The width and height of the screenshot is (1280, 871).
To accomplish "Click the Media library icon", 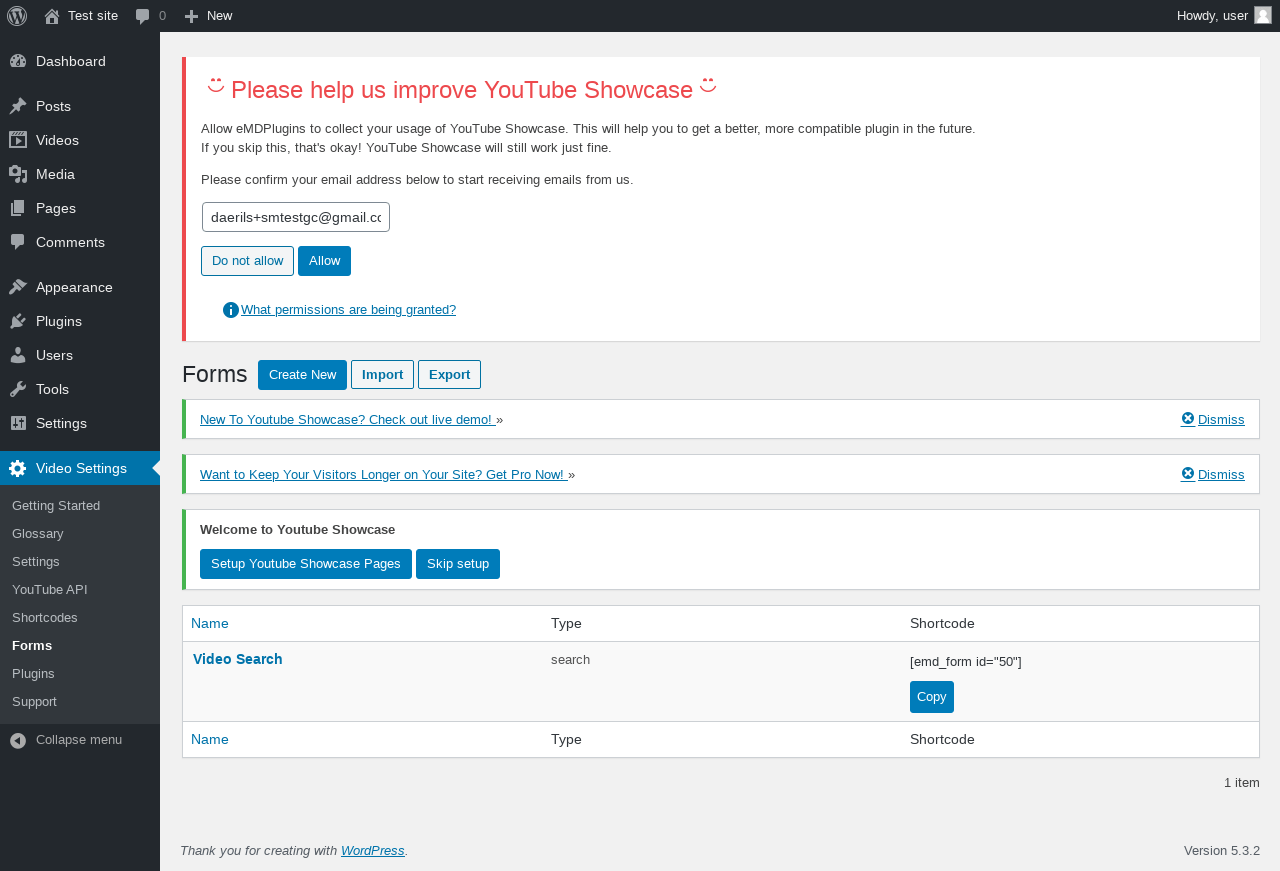I will pos(18,174).
